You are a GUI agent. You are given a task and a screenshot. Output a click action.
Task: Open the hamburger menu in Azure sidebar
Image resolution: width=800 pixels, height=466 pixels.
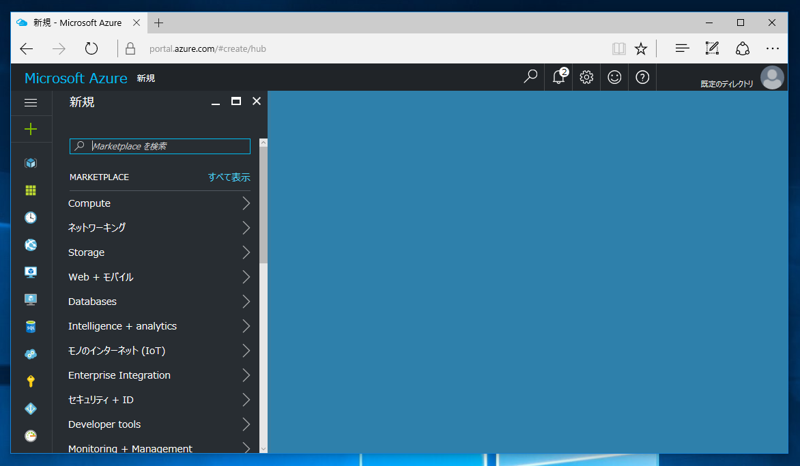[31, 103]
